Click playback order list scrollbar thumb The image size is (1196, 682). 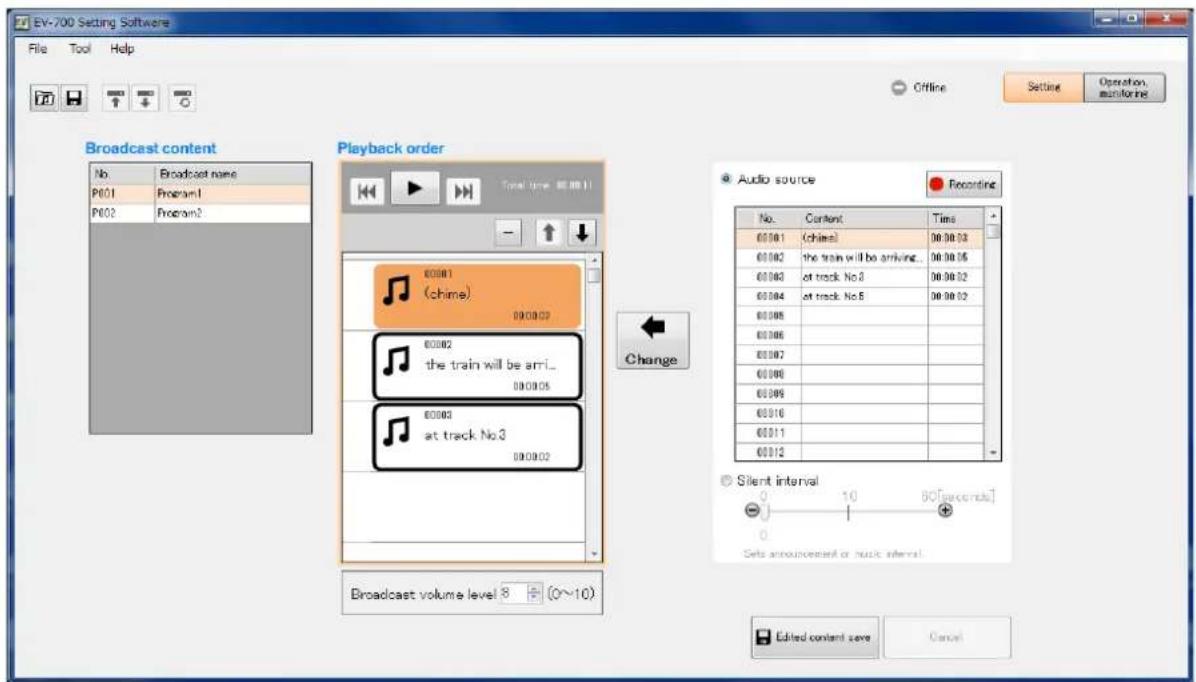tap(594, 275)
